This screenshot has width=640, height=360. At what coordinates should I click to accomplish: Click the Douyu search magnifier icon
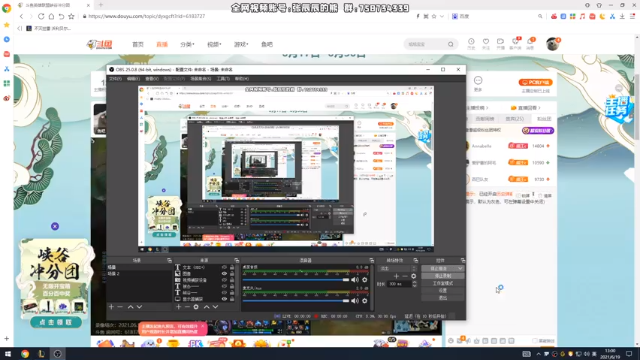[x=451, y=44]
